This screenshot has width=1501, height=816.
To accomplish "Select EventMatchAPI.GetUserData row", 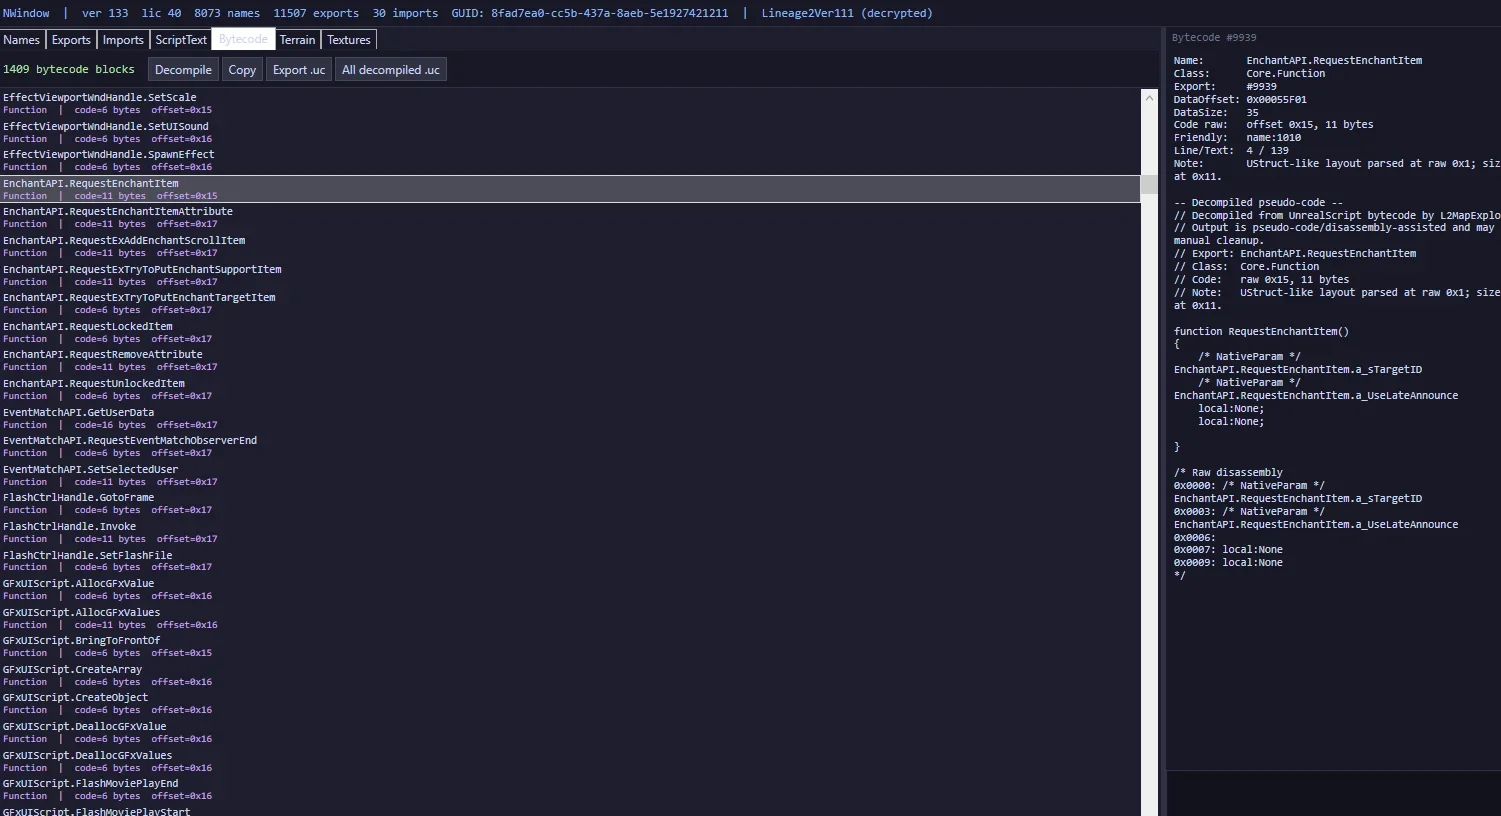I will click(570, 419).
